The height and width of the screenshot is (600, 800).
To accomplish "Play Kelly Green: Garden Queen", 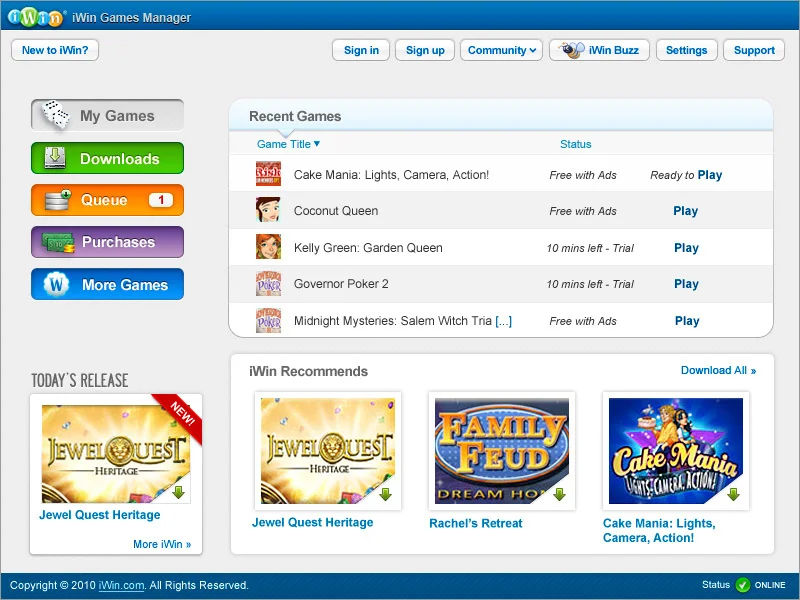I will click(x=686, y=248).
